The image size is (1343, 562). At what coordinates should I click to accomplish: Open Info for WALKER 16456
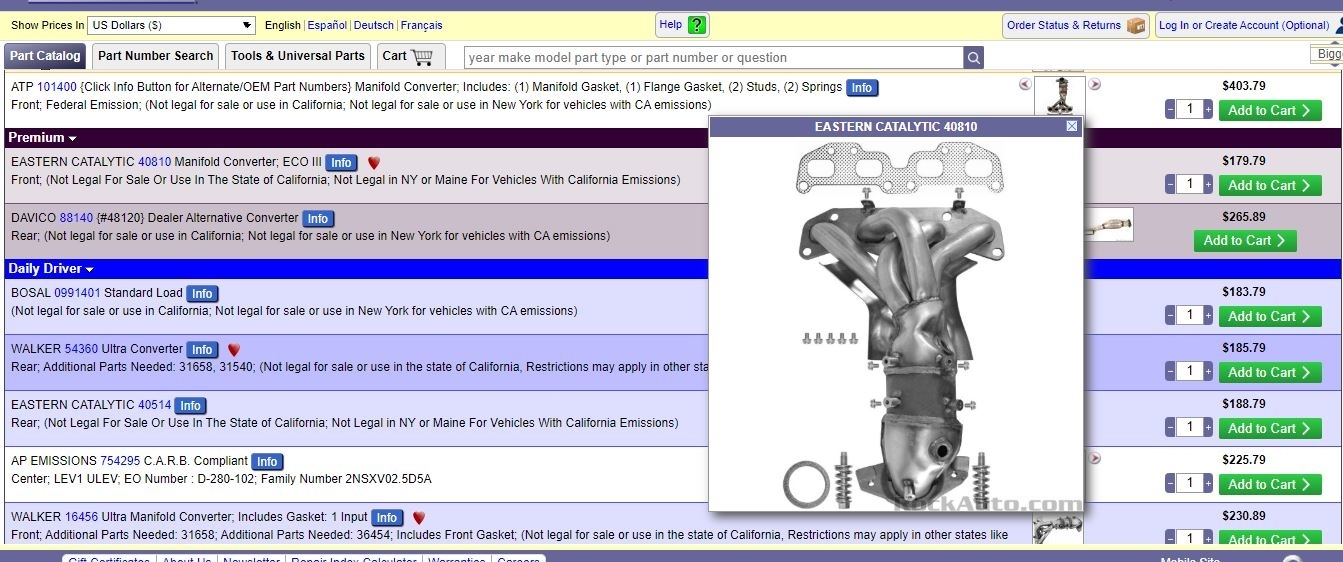tap(387, 518)
